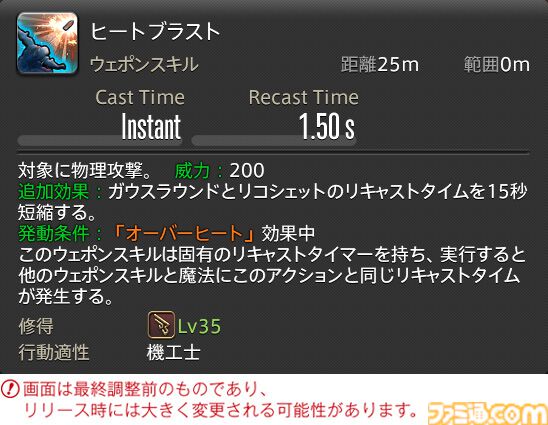Click the Famitsu.com watermark logo
The height and width of the screenshot is (425, 548).
coord(488,413)
